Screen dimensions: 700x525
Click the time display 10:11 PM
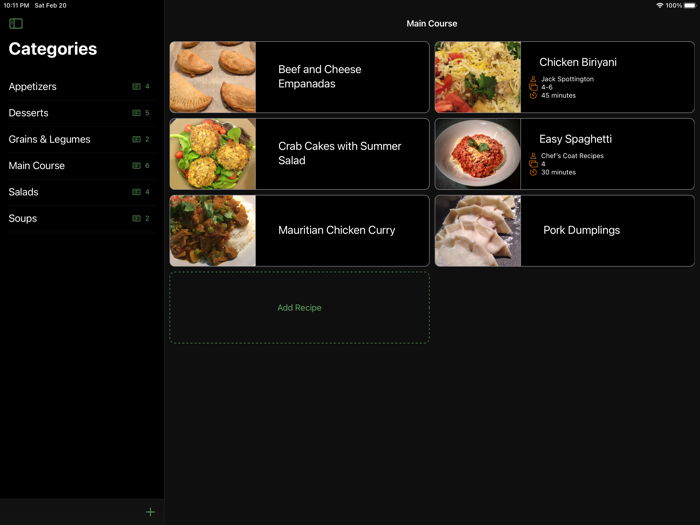click(x=16, y=5)
